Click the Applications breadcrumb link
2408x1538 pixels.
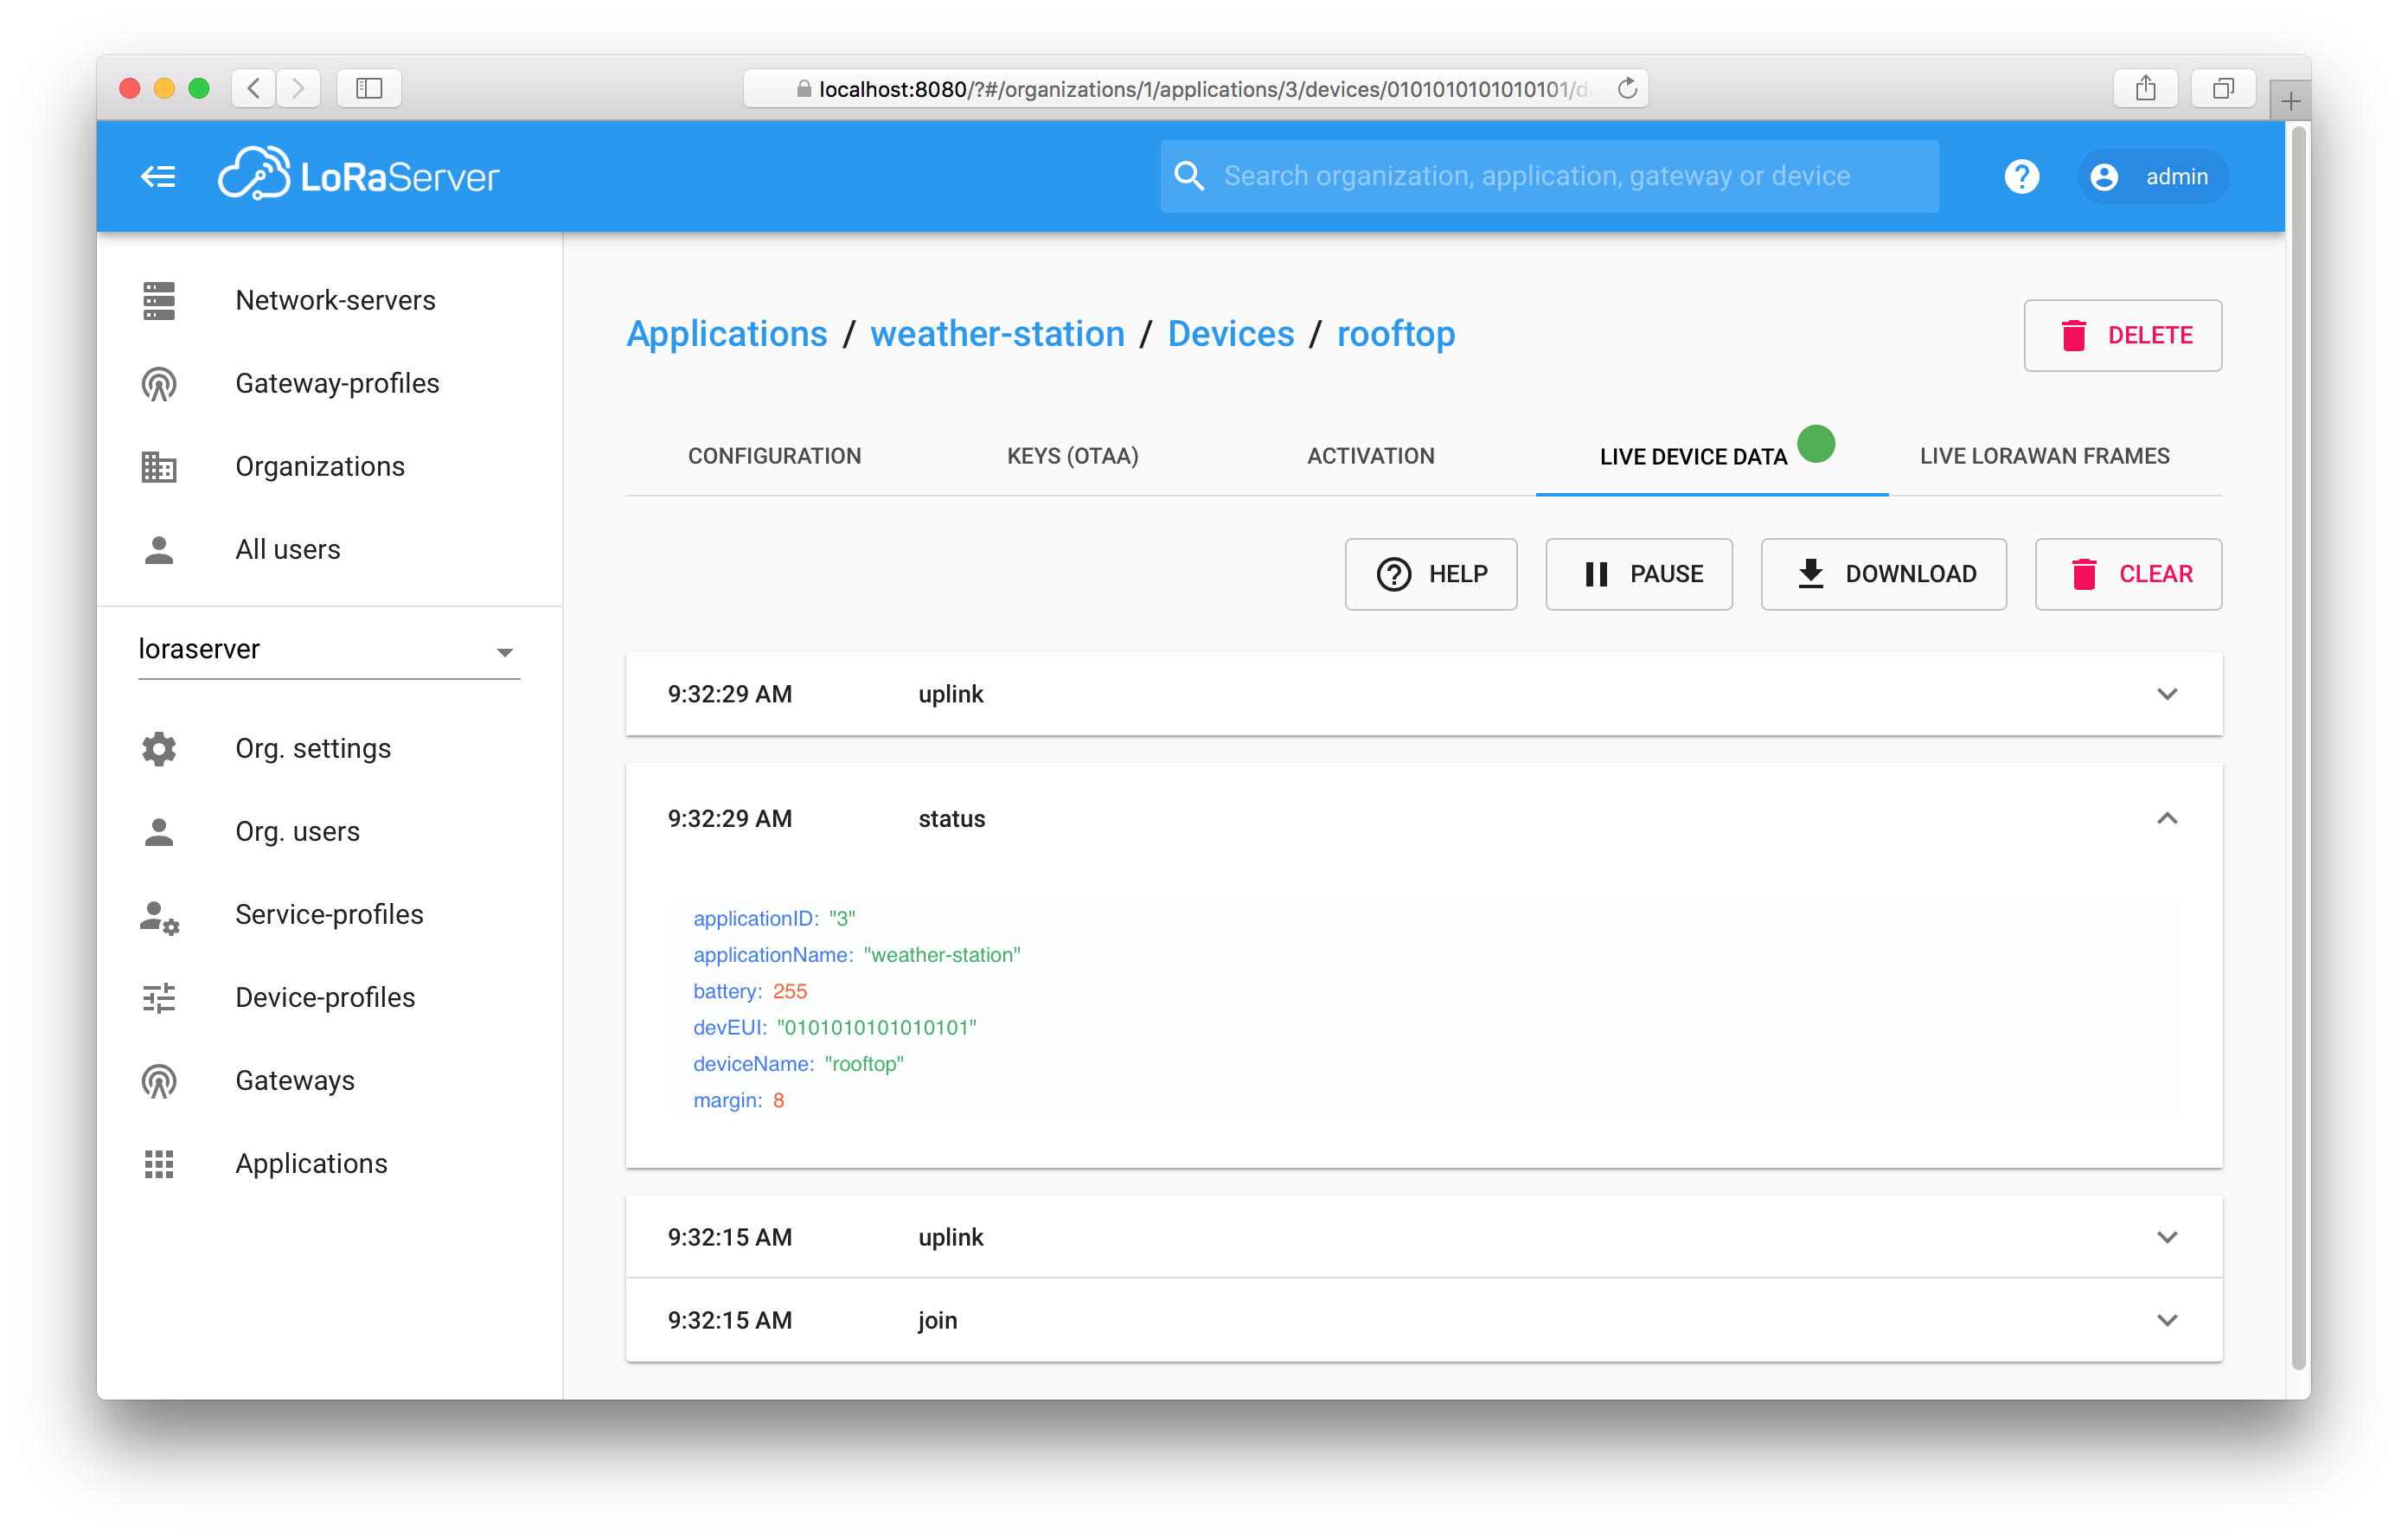[727, 334]
